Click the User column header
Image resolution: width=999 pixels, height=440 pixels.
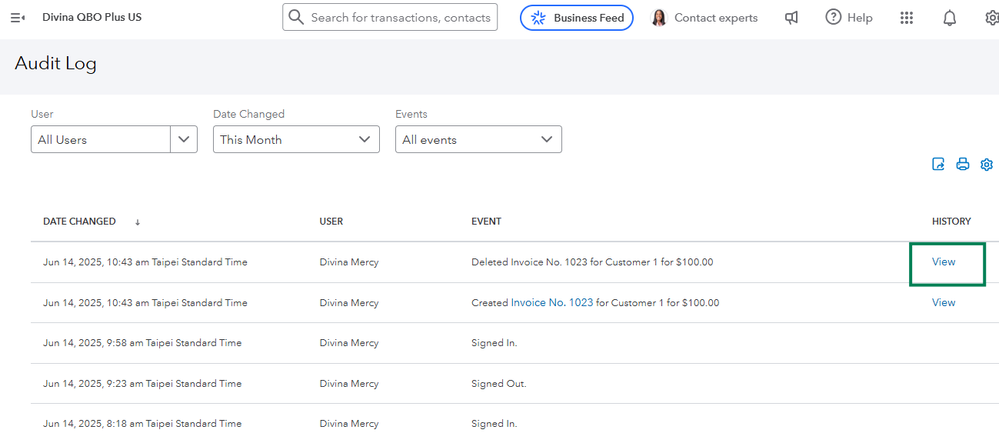click(331, 221)
